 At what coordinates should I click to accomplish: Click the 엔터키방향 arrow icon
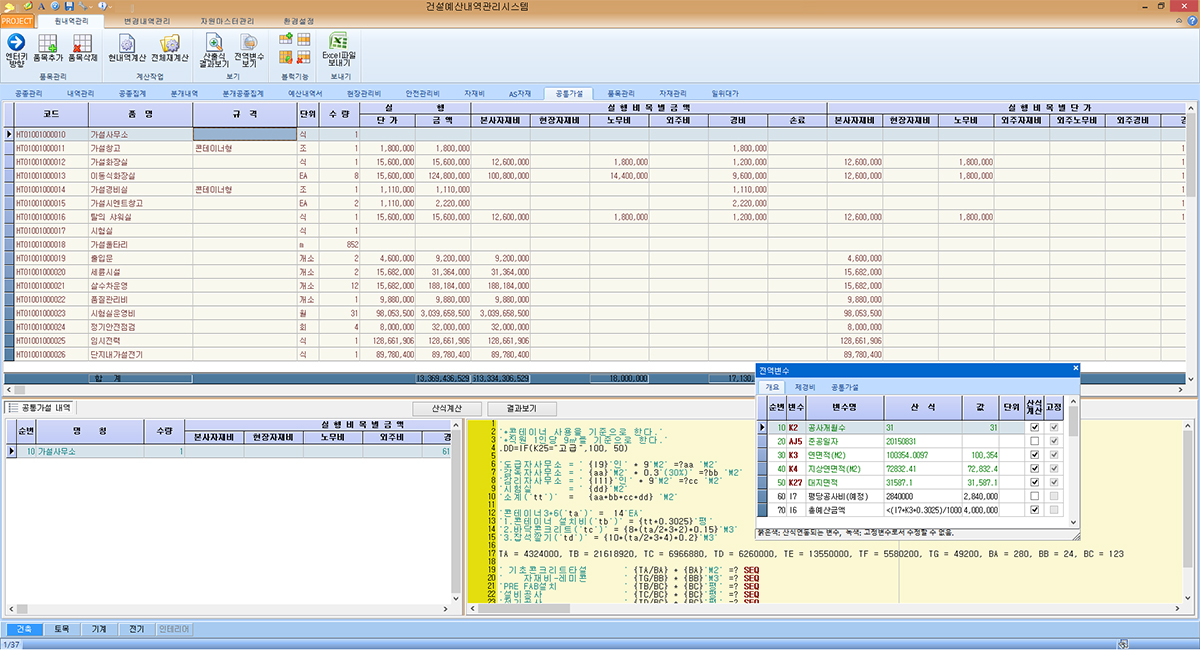pyautogui.click(x=16, y=42)
